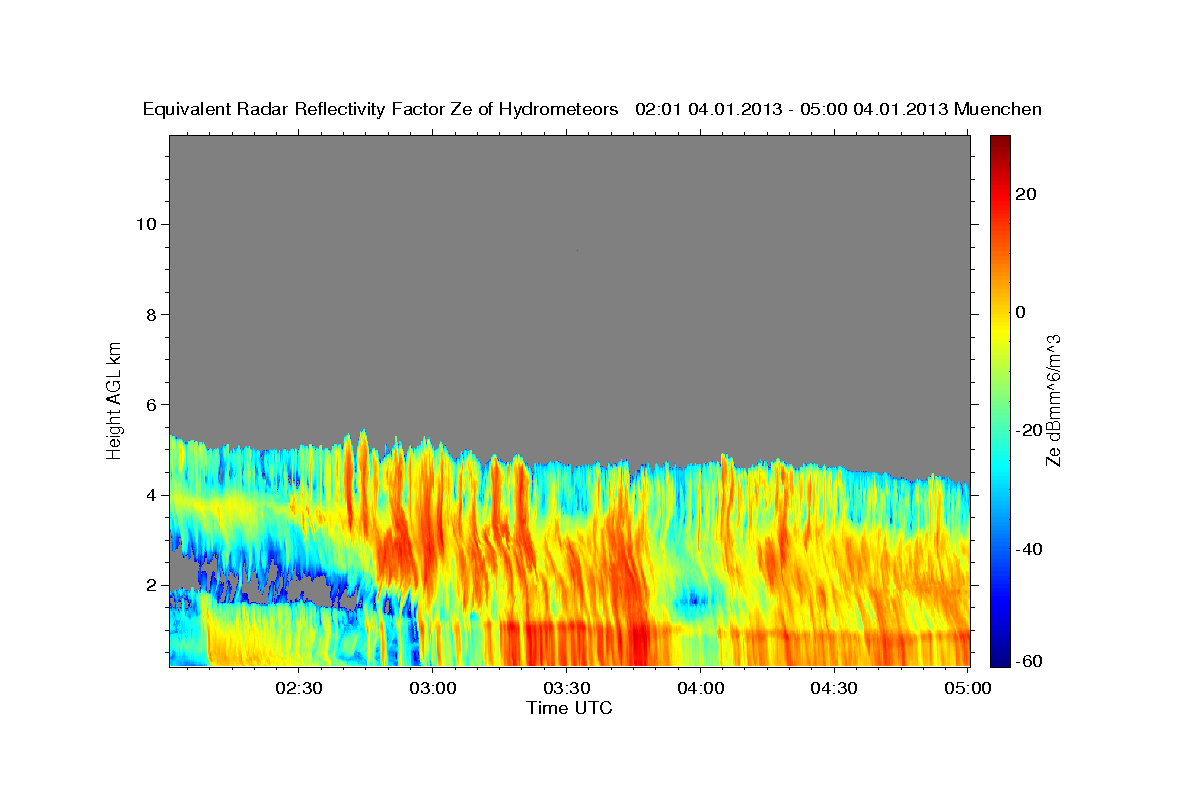Screen dimensions: 1200x800
Task: Click the height tick label 6
Action: tap(153, 405)
